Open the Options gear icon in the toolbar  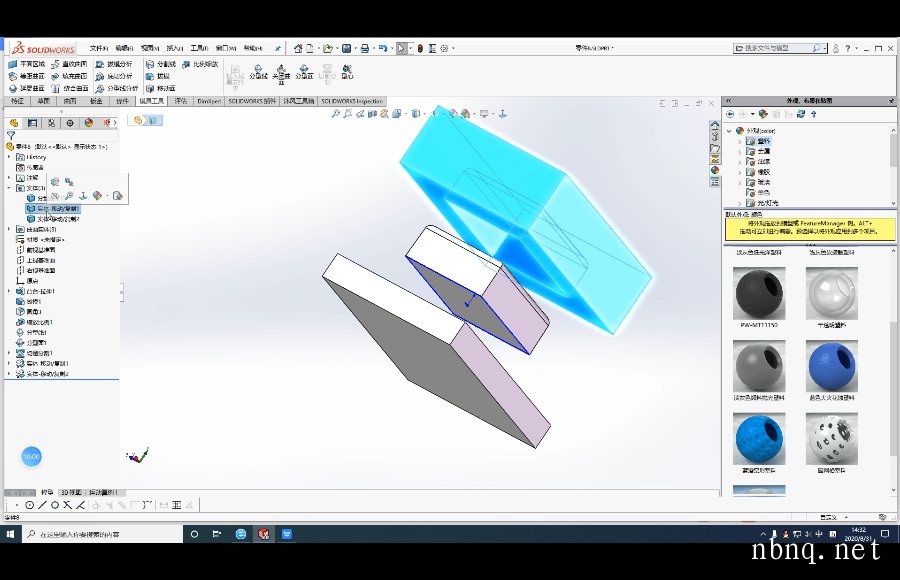444,49
